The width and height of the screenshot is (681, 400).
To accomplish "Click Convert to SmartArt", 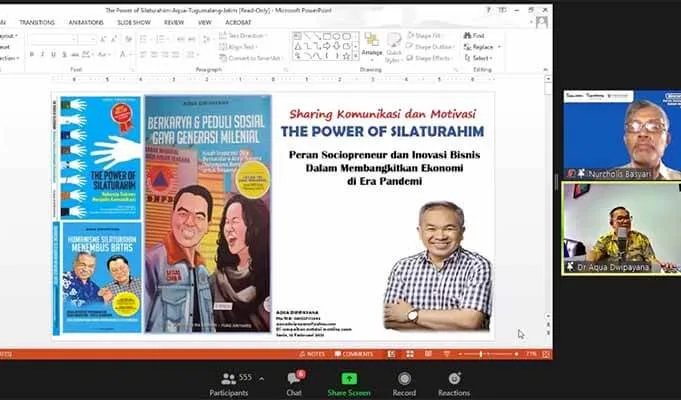I will tap(251, 58).
